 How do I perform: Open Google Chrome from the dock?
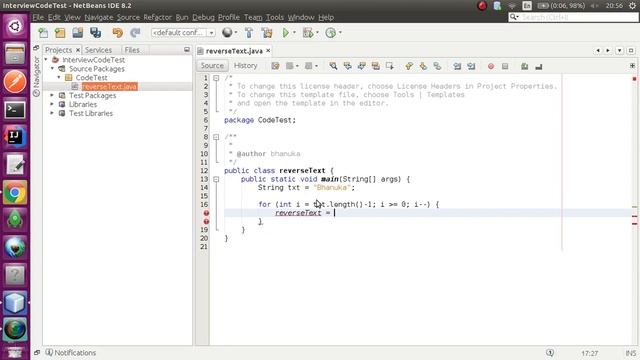[x=15, y=193]
